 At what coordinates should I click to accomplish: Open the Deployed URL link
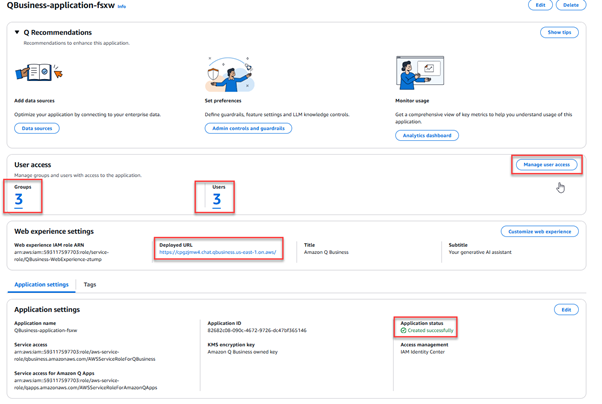(218, 252)
